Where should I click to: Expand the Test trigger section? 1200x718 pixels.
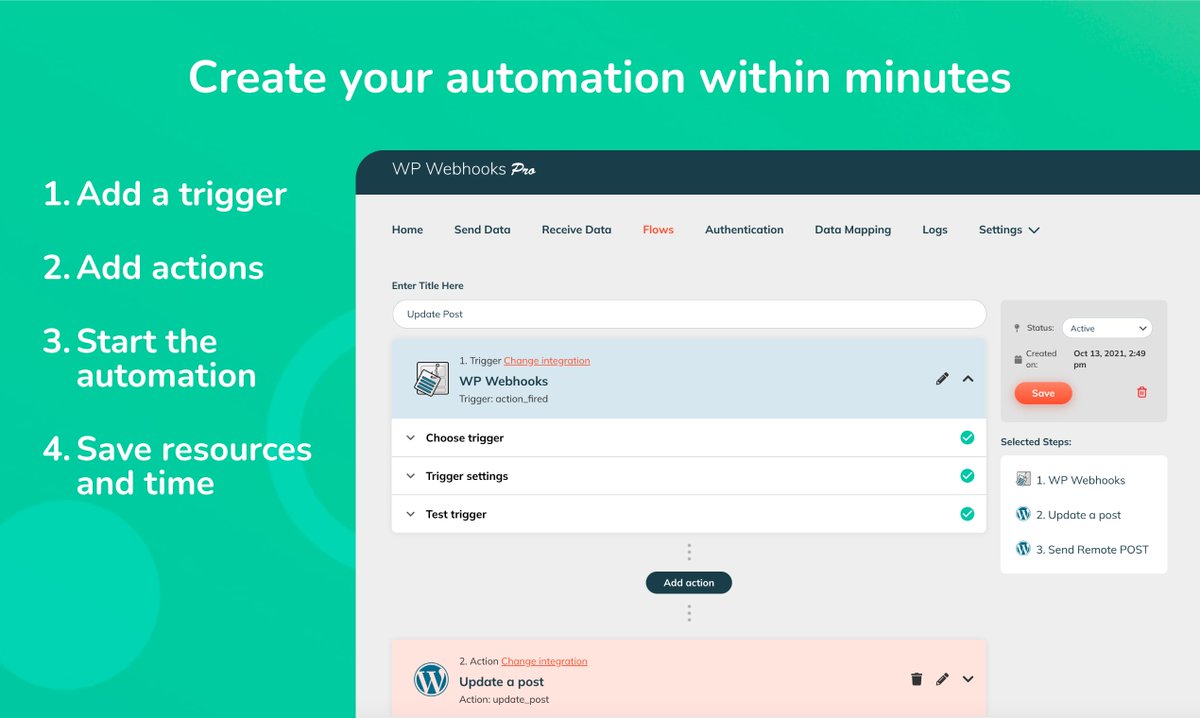click(x=410, y=514)
